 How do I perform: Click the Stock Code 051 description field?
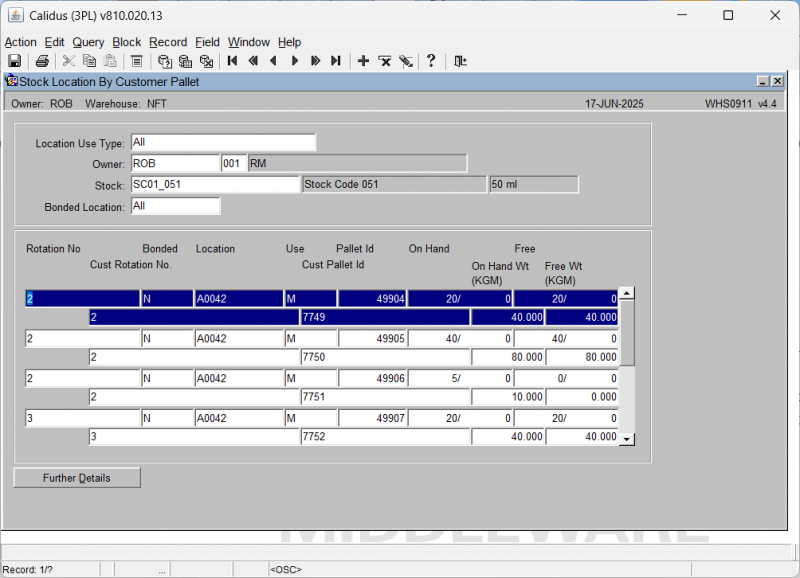click(x=394, y=184)
